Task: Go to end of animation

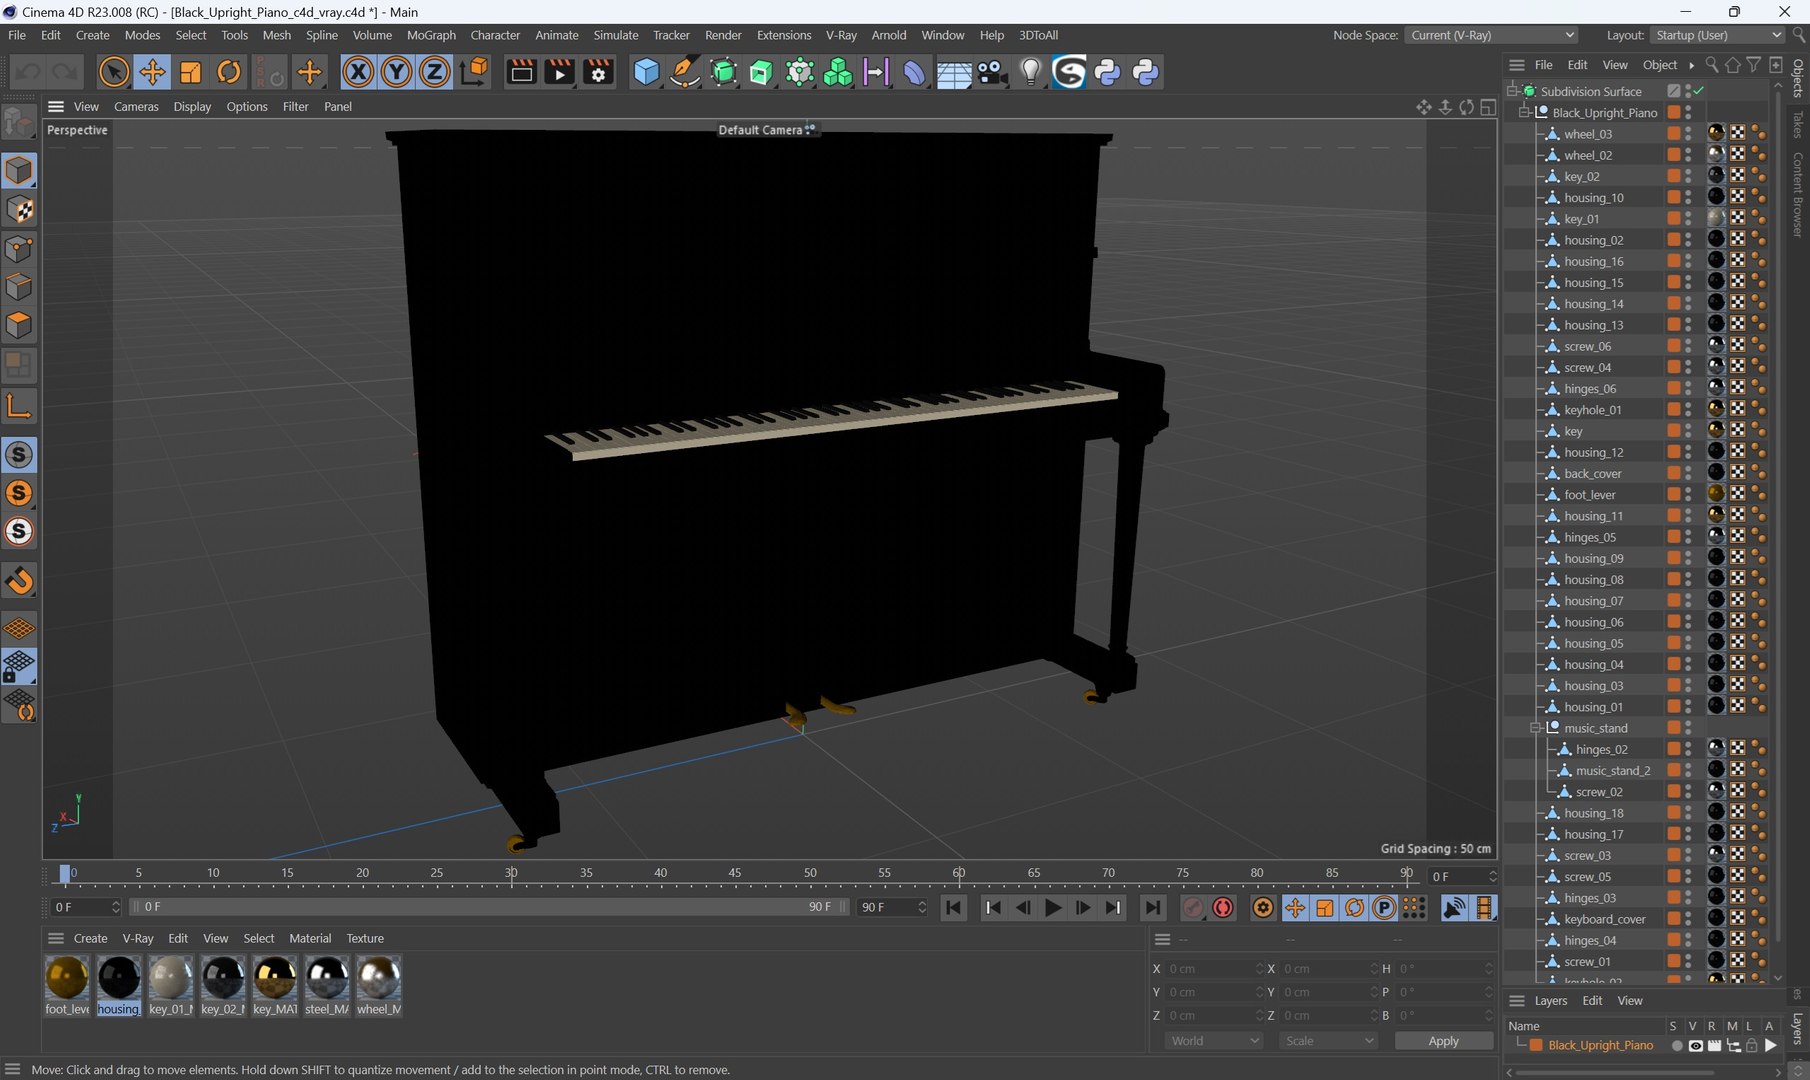Action: pos(1152,907)
